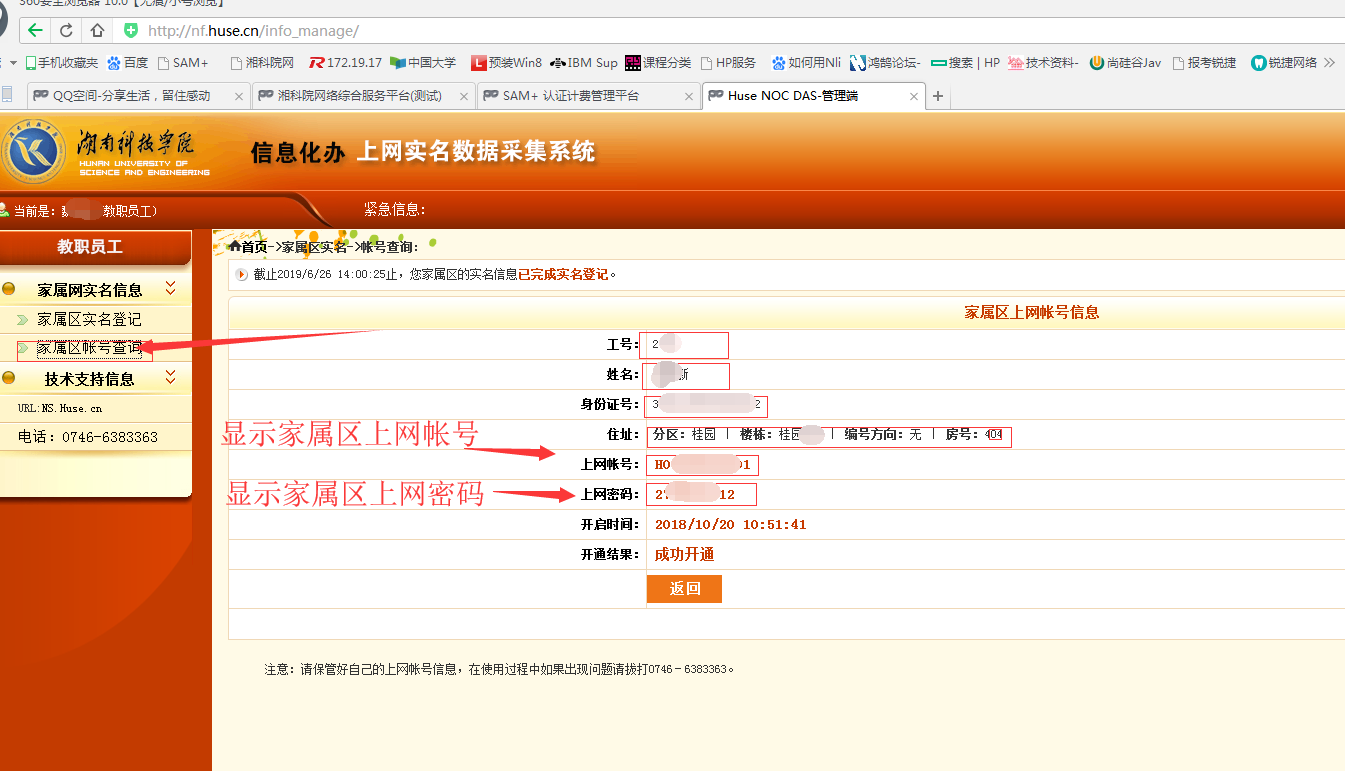Click the 工号 input field
This screenshot has width=1345, height=771.
[686, 345]
